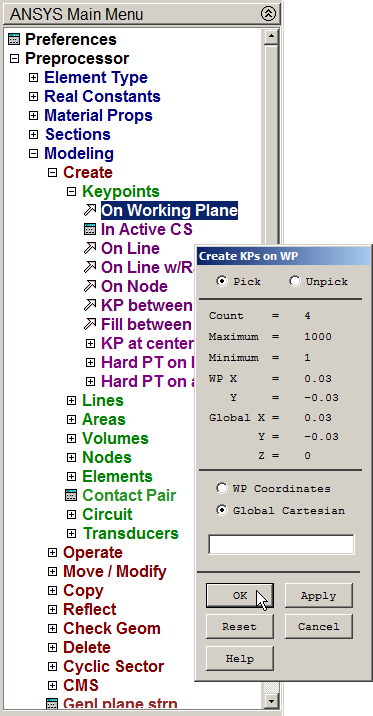The image size is (373, 716).
Task: Select the Global Cartesian radio option
Action: click(x=221, y=510)
